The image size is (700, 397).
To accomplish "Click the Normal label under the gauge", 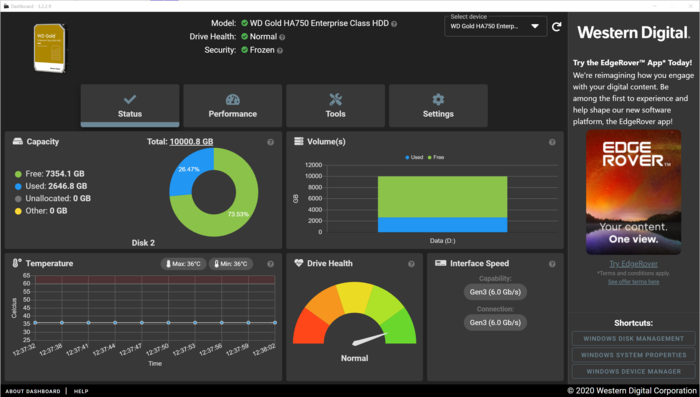I will tap(354, 358).
